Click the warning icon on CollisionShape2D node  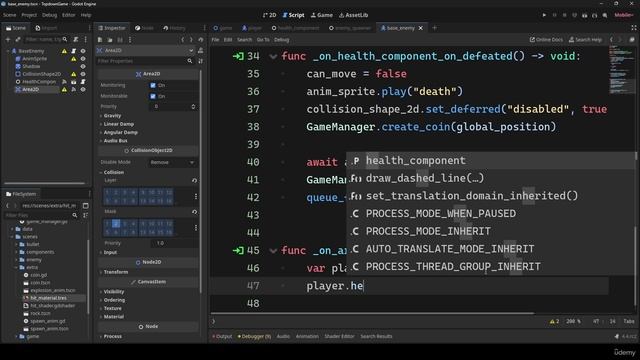[x=74, y=74]
